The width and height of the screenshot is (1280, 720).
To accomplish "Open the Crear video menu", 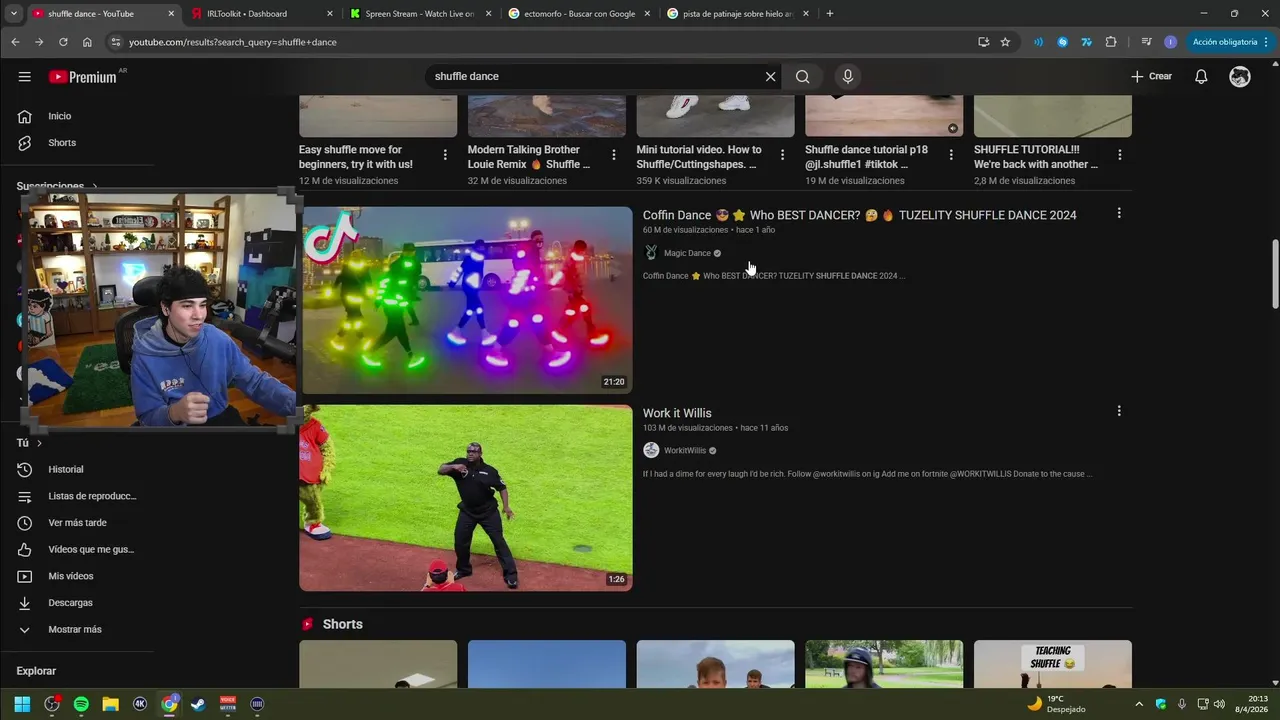I will [1151, 77].
